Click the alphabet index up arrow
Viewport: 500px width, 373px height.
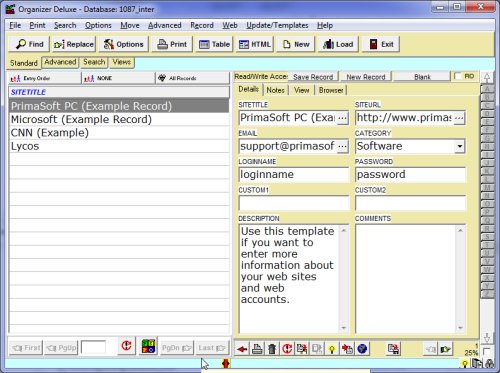click(487, 78)
